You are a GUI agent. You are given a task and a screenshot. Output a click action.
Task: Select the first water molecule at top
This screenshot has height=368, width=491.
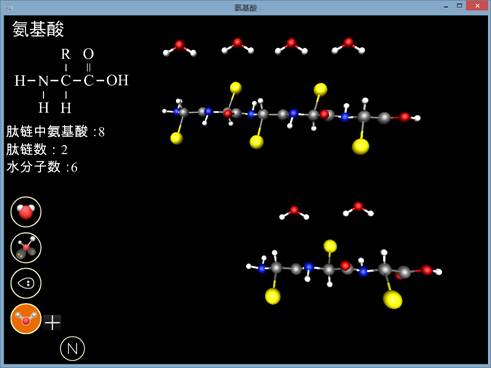[180, 48]
